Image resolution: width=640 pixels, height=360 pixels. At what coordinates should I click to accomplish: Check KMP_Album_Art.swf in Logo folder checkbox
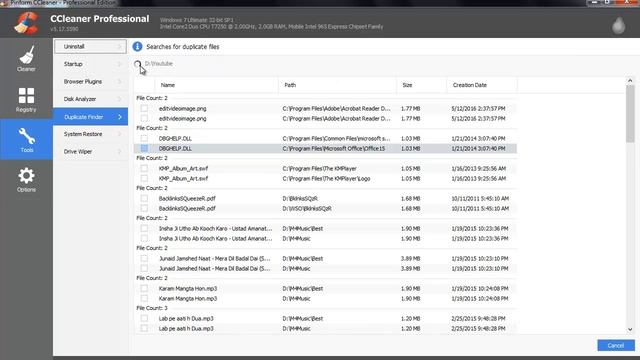point(144,178)
